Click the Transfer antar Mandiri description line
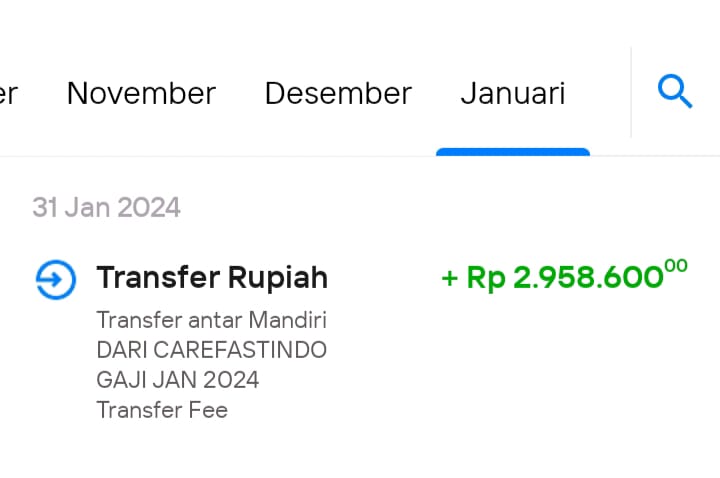 click(212, 320)
